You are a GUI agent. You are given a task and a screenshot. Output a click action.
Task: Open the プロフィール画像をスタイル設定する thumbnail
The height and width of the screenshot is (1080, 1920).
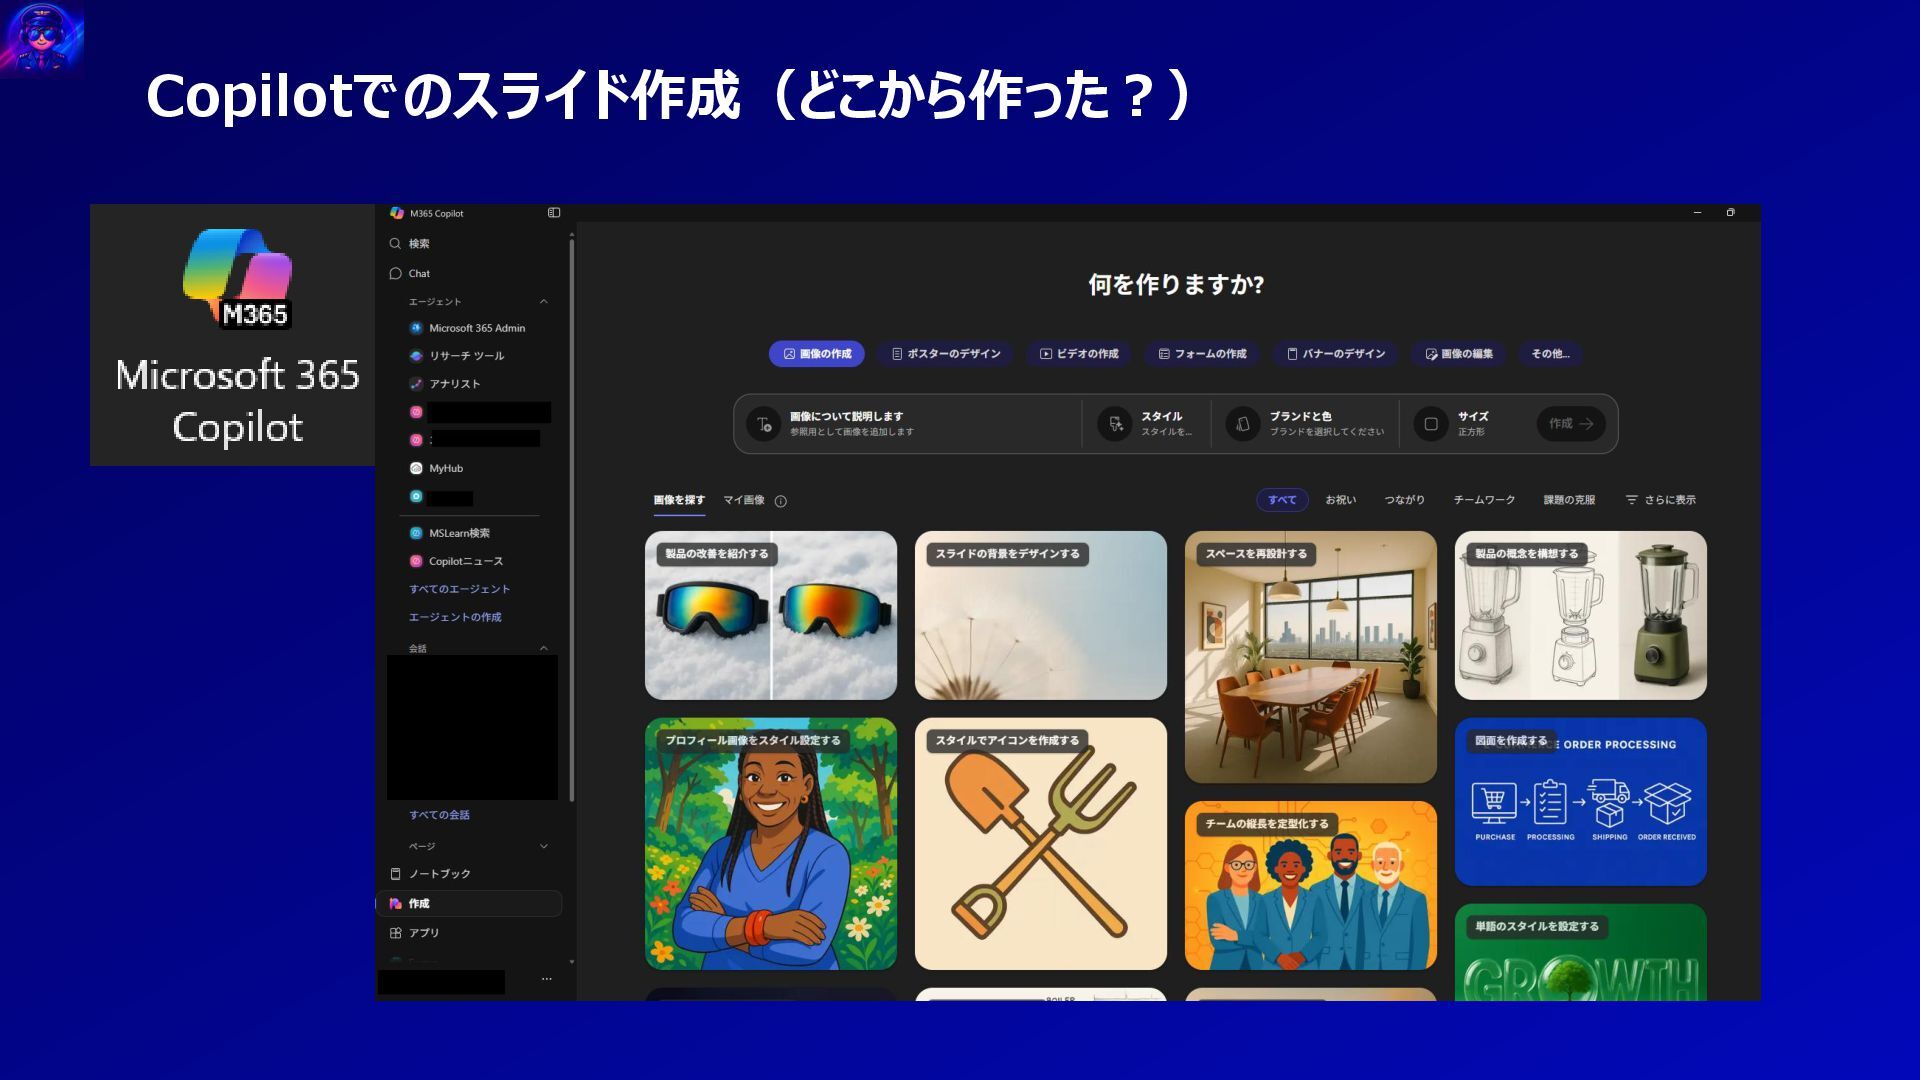tap(771, 843)
